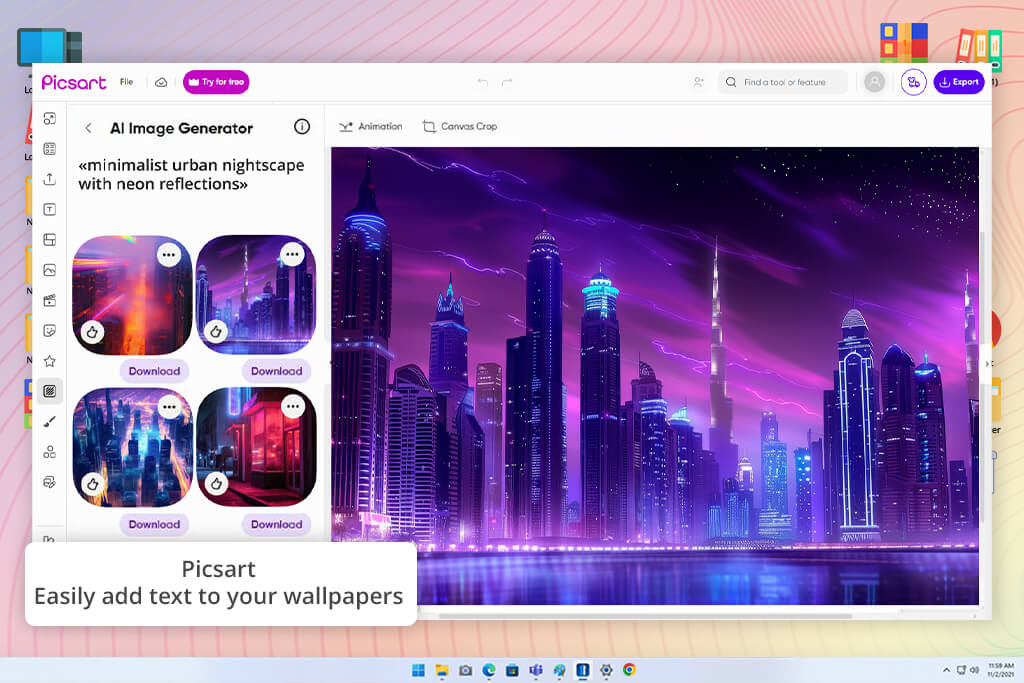The image size is (1024, 683).
Task: Select the red storefront thumbnail
Action: click(256, 447)
